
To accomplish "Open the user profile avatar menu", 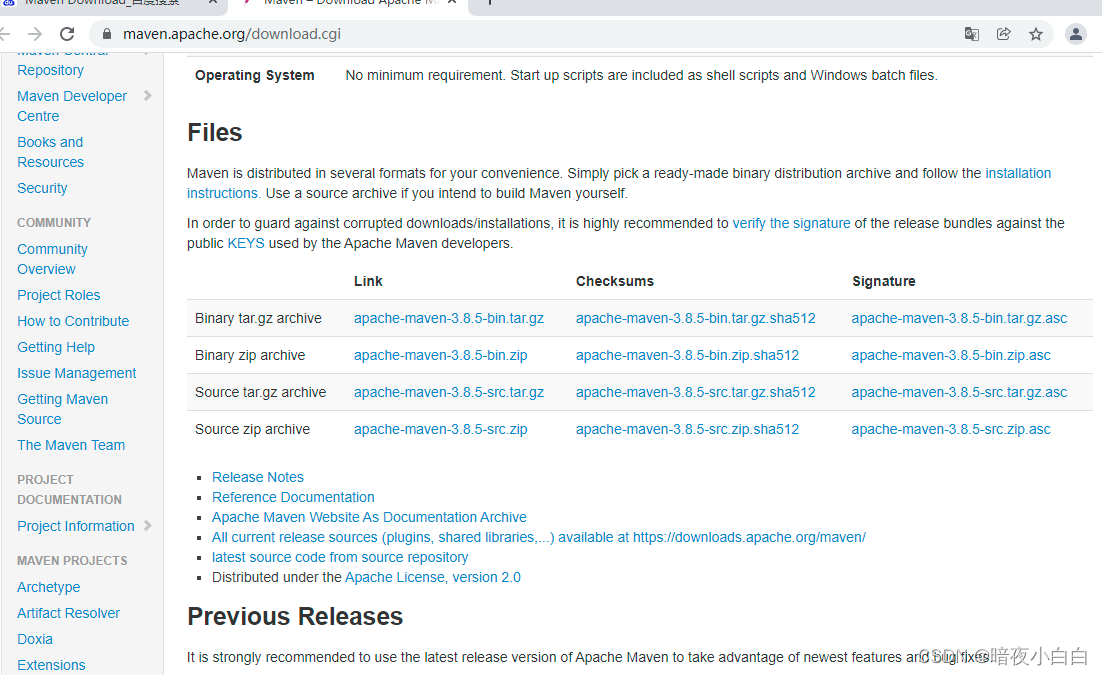I will [x=1075, y=34].
